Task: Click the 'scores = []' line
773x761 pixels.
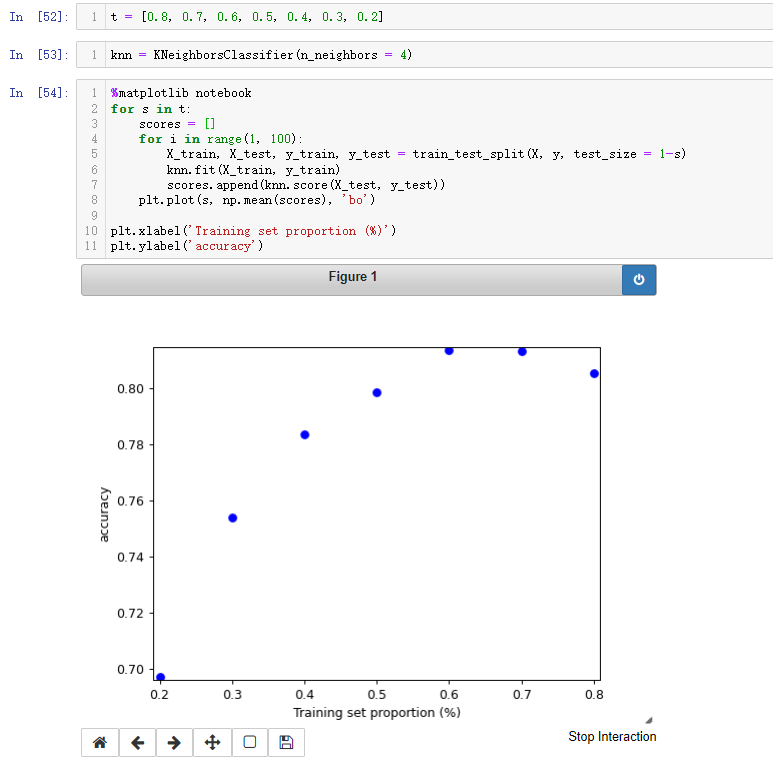Action: click(177, 124)
